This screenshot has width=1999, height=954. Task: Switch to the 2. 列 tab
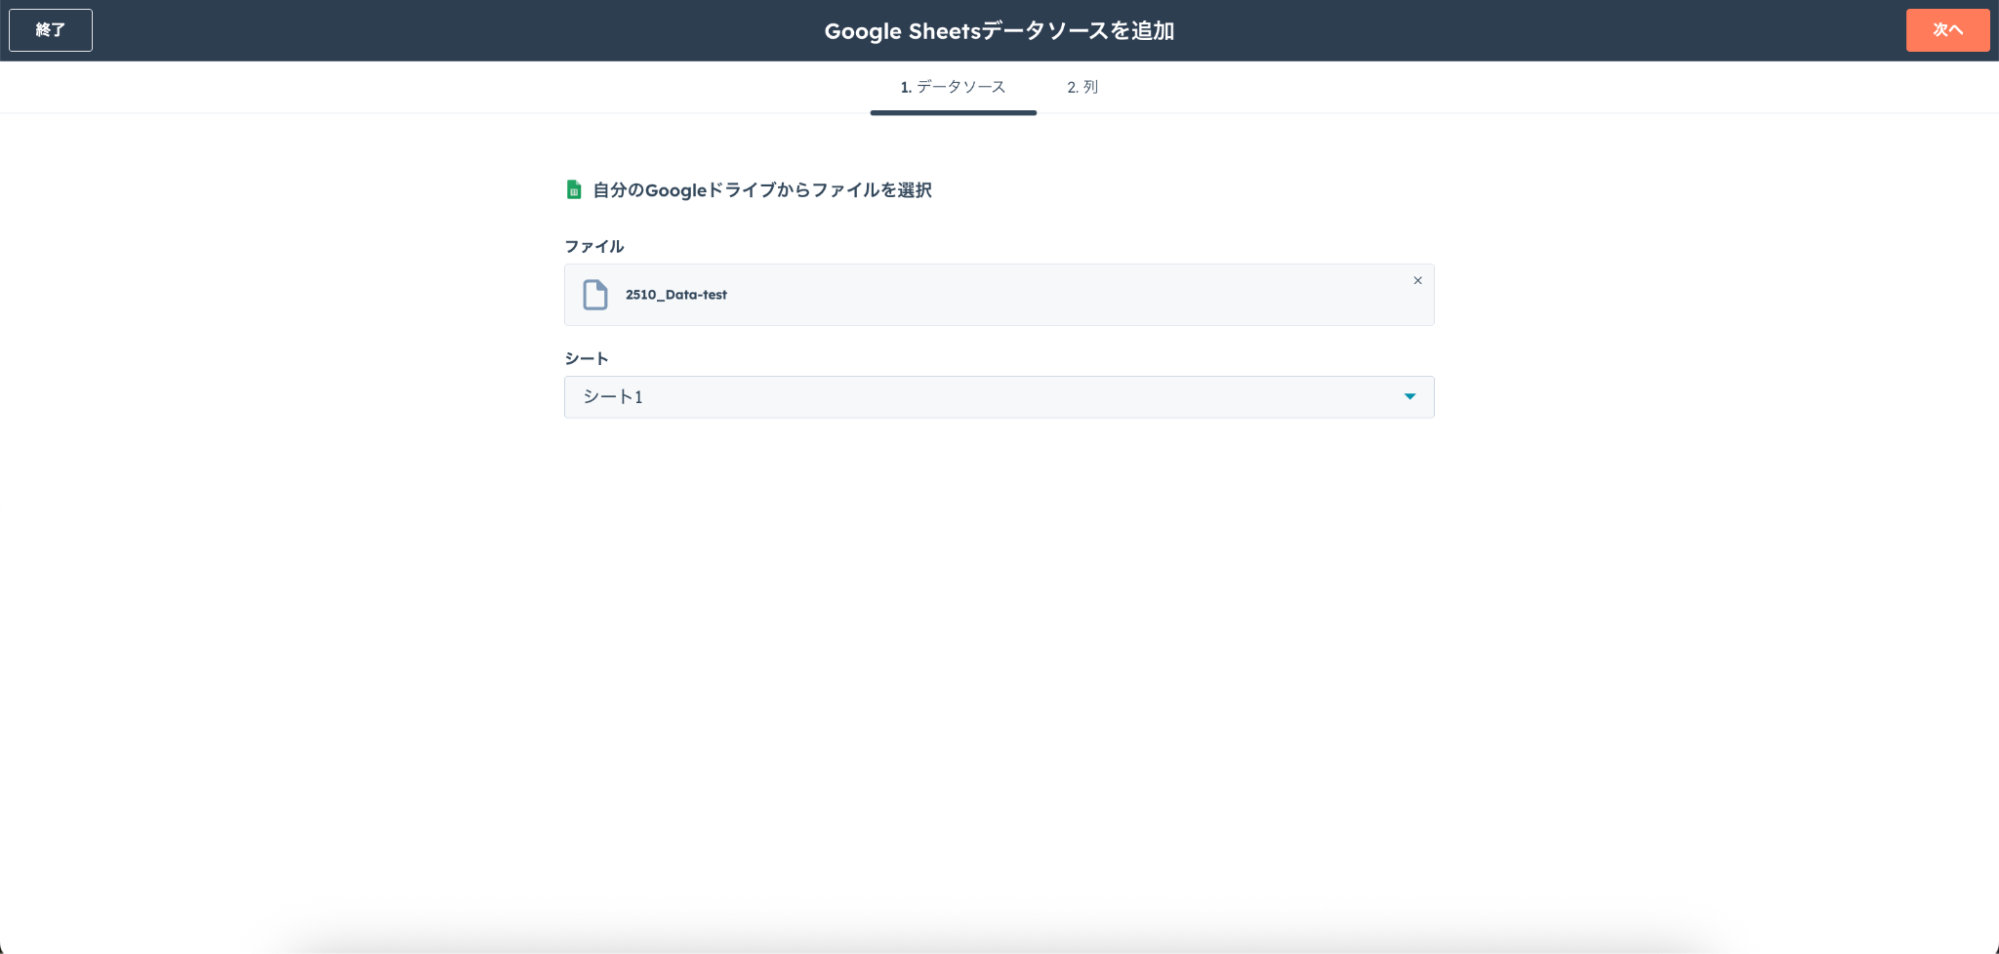1082,87
